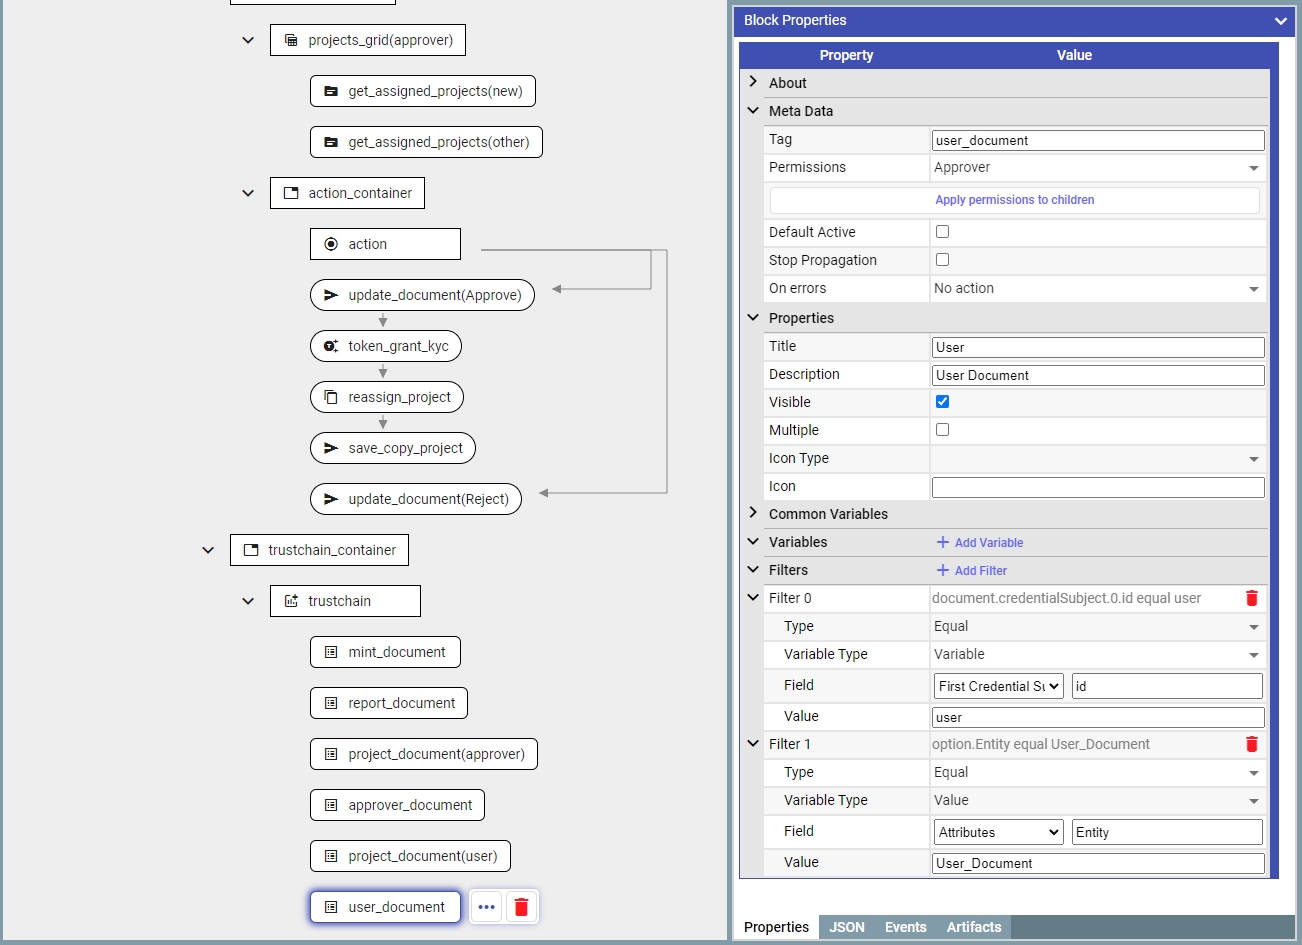Click the radio icon on action block
Viewport: 1302px width, 945px height.
tap(331, 244)
